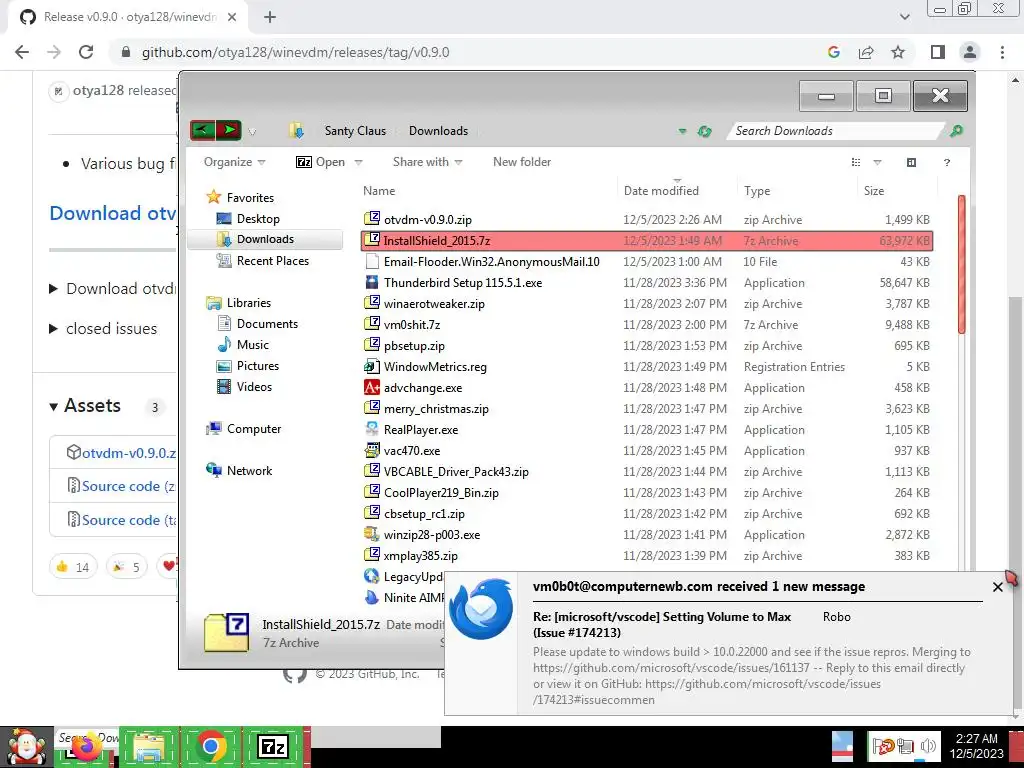Open otvdm-v0.9.0.zip asset link on GitHub
Viewport: 1024px width, 768px height.
(129, 453)
